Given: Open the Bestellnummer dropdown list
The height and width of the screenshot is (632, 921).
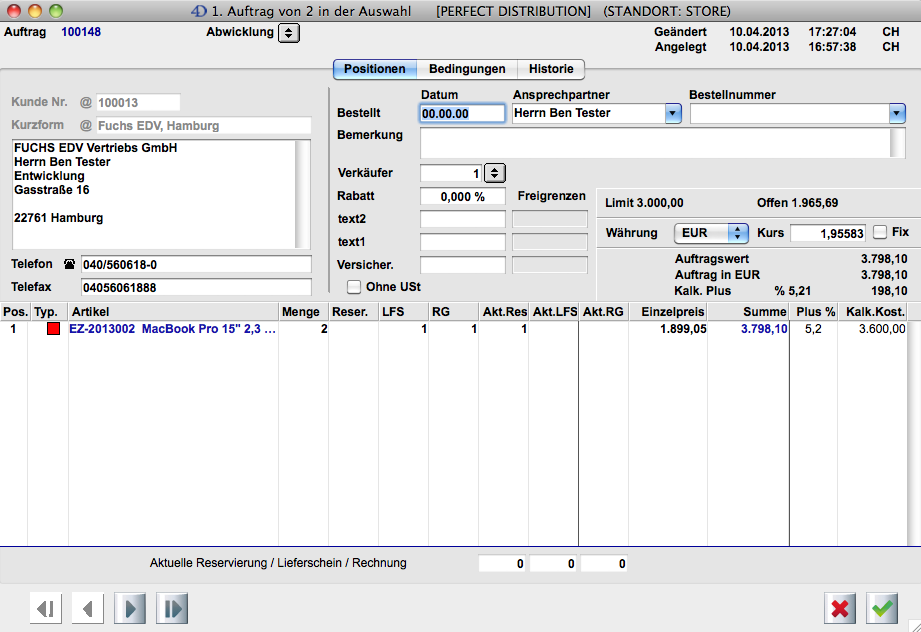Looking at the screenshot, I should 897,114.
